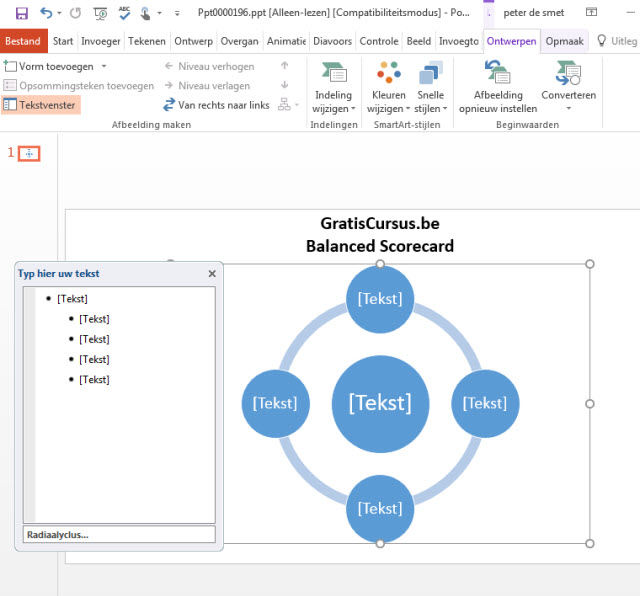Viewport: 640px width, 596px height.
Task: Open the Invoegen ribbon tab
Action: coord(100,41)
